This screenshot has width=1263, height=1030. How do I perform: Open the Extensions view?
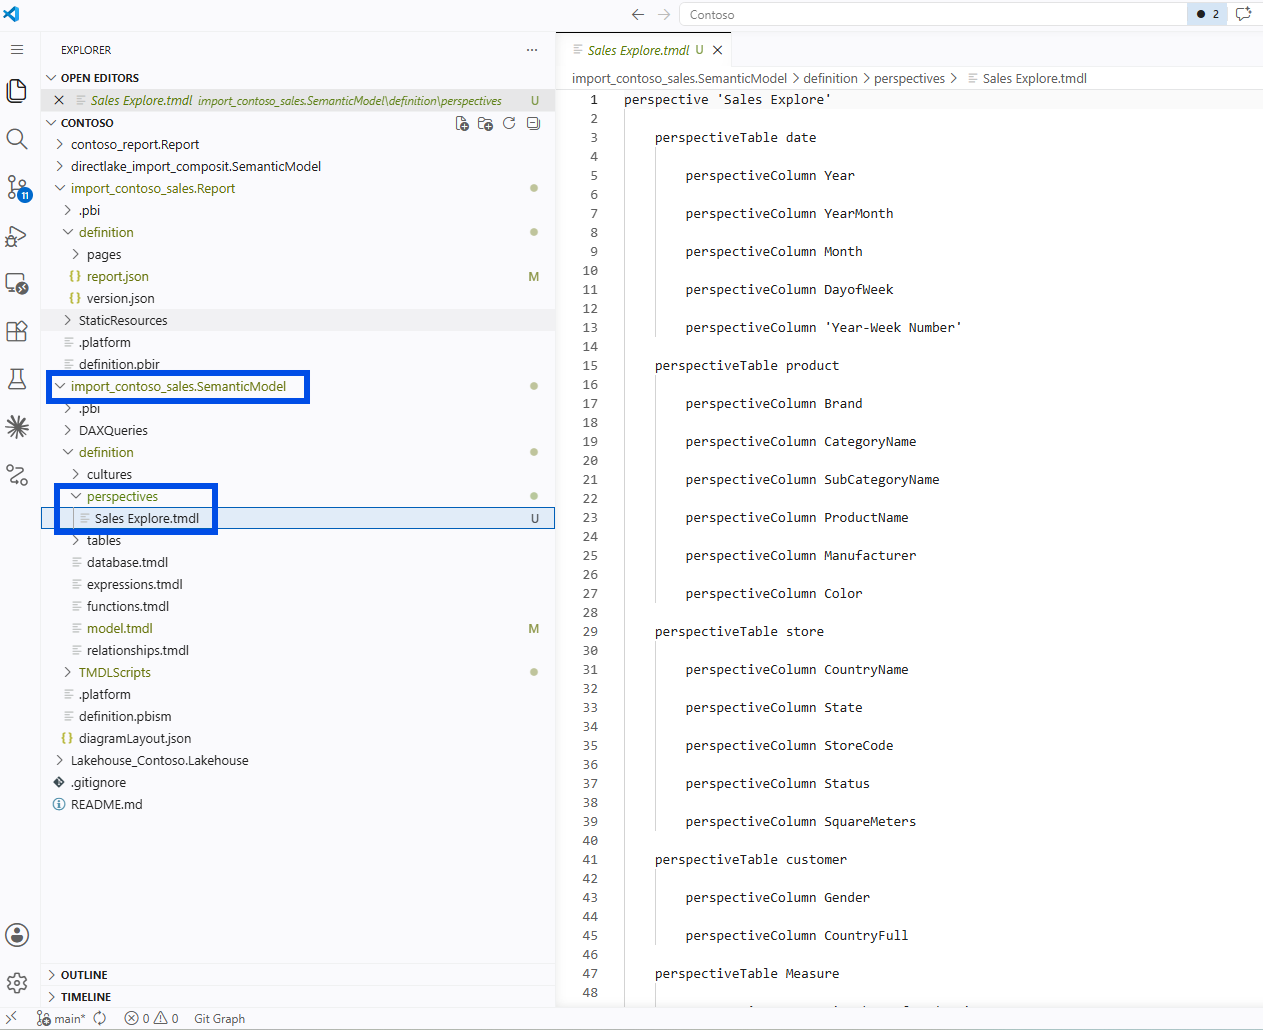17,331
